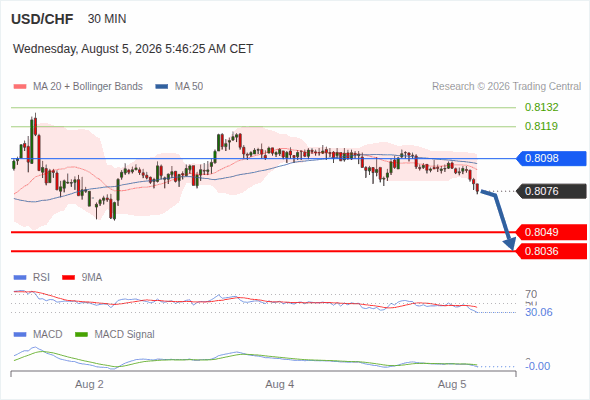Click the MACD Signal green legend marker
The image size is (590, 400).
[x=81, y=335]
